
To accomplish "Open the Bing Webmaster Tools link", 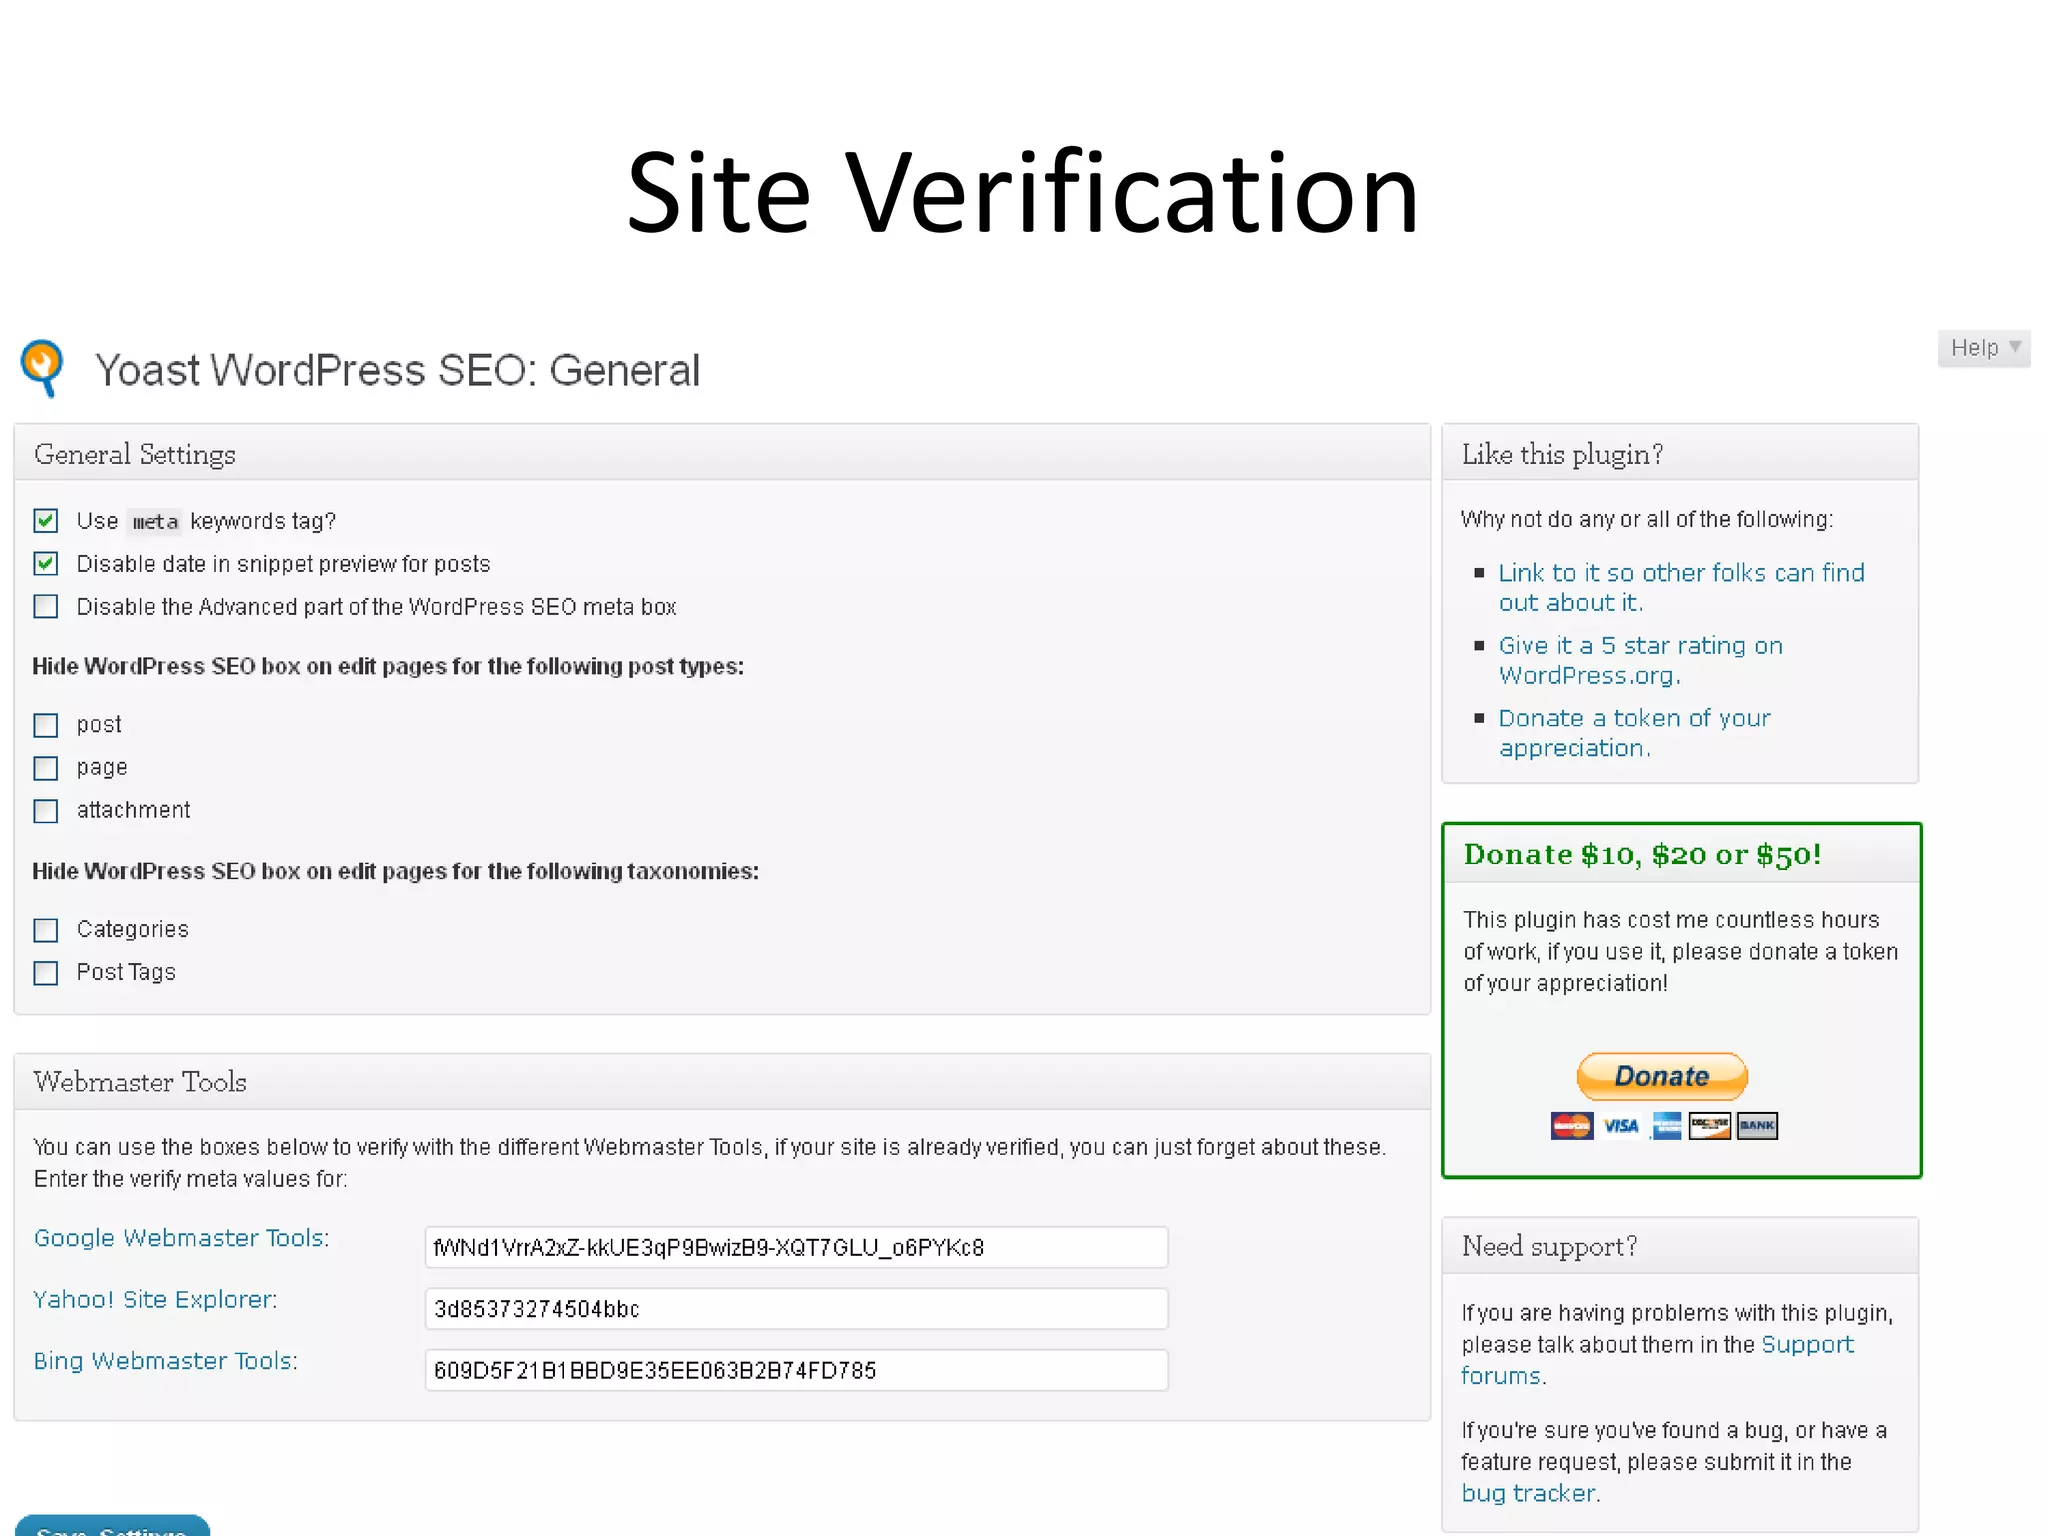I will pyautogui.click(x=165, y=1361).
